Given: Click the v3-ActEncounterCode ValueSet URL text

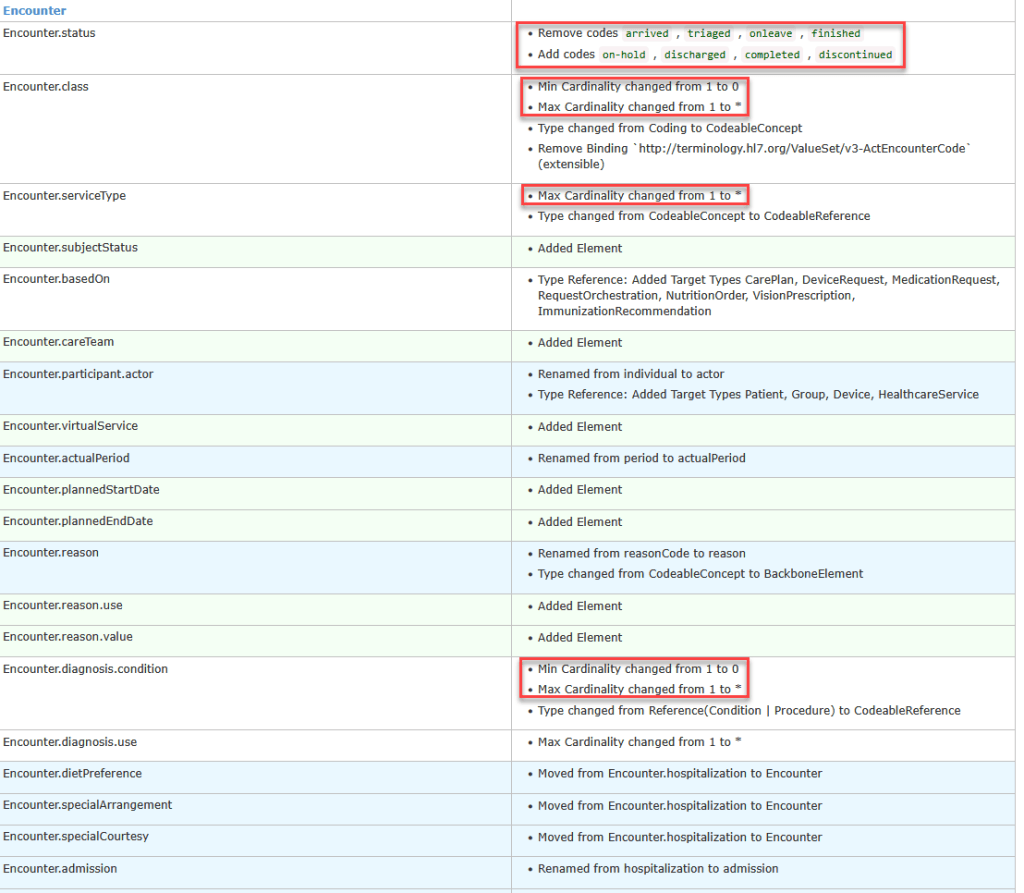Looking at the screenshot, I should tap(802, 148).
